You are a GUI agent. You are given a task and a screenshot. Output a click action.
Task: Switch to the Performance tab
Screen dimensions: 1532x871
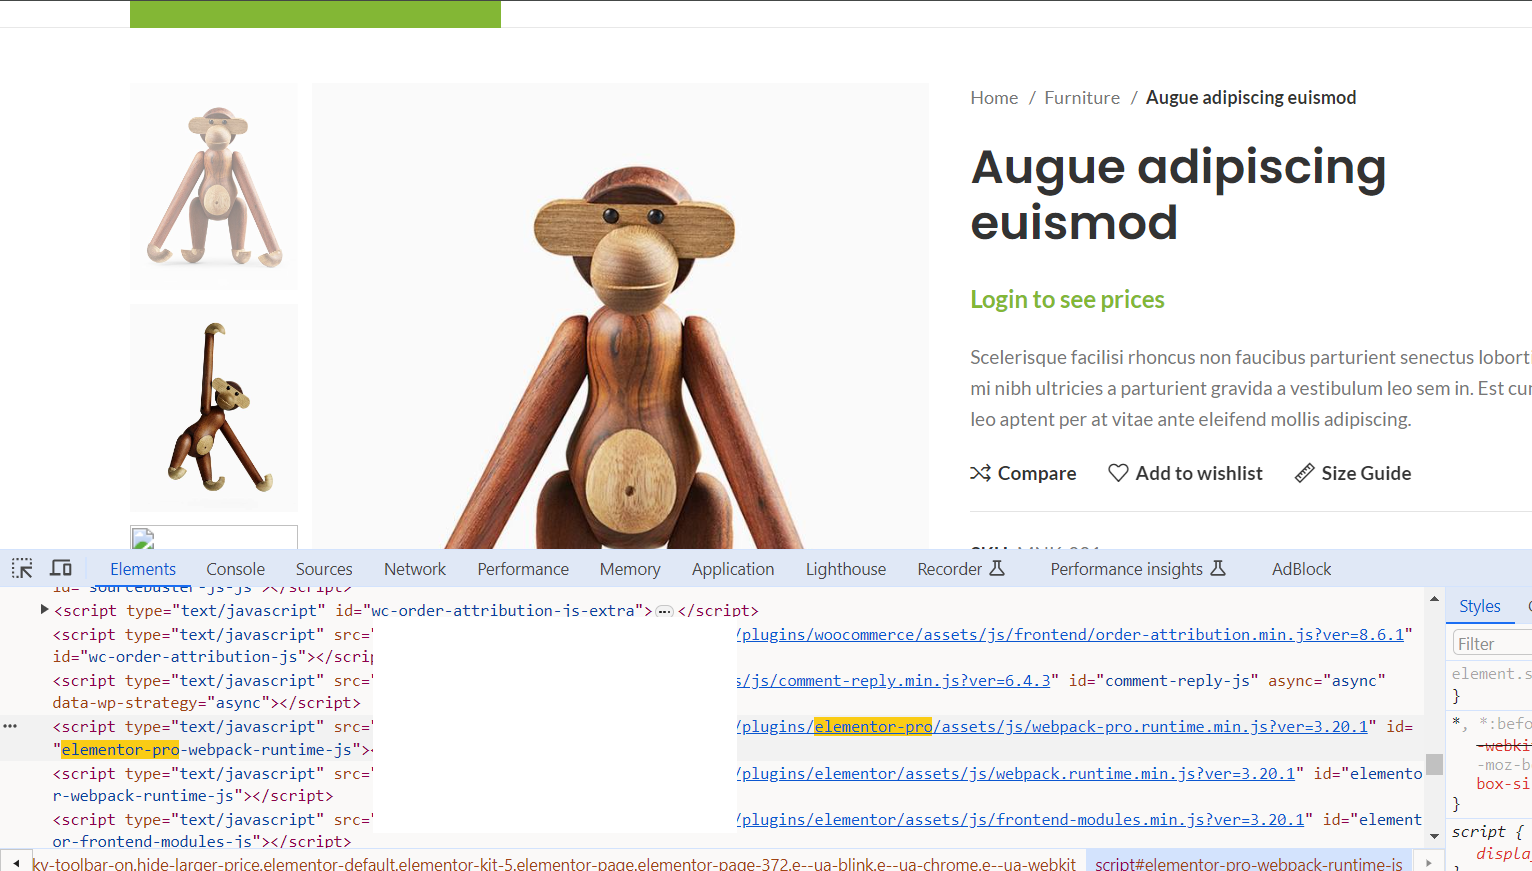(x=523, y=569)
